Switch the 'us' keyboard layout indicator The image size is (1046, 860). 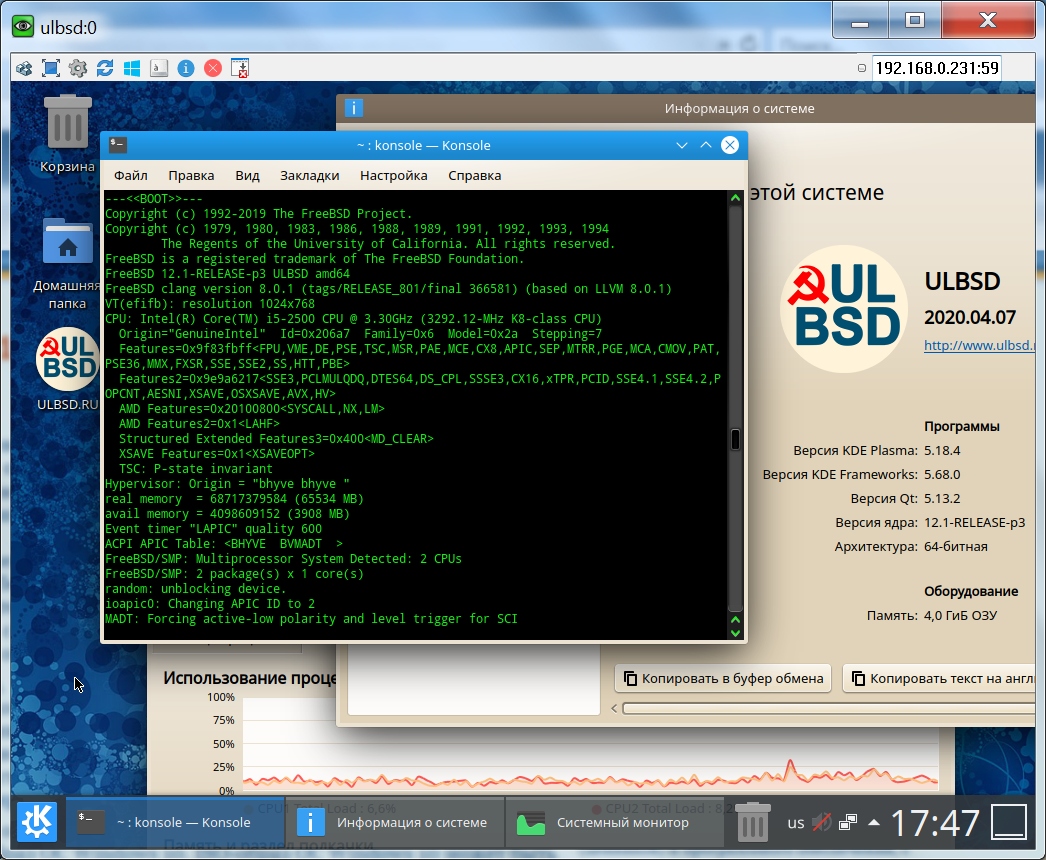point(796,823)
